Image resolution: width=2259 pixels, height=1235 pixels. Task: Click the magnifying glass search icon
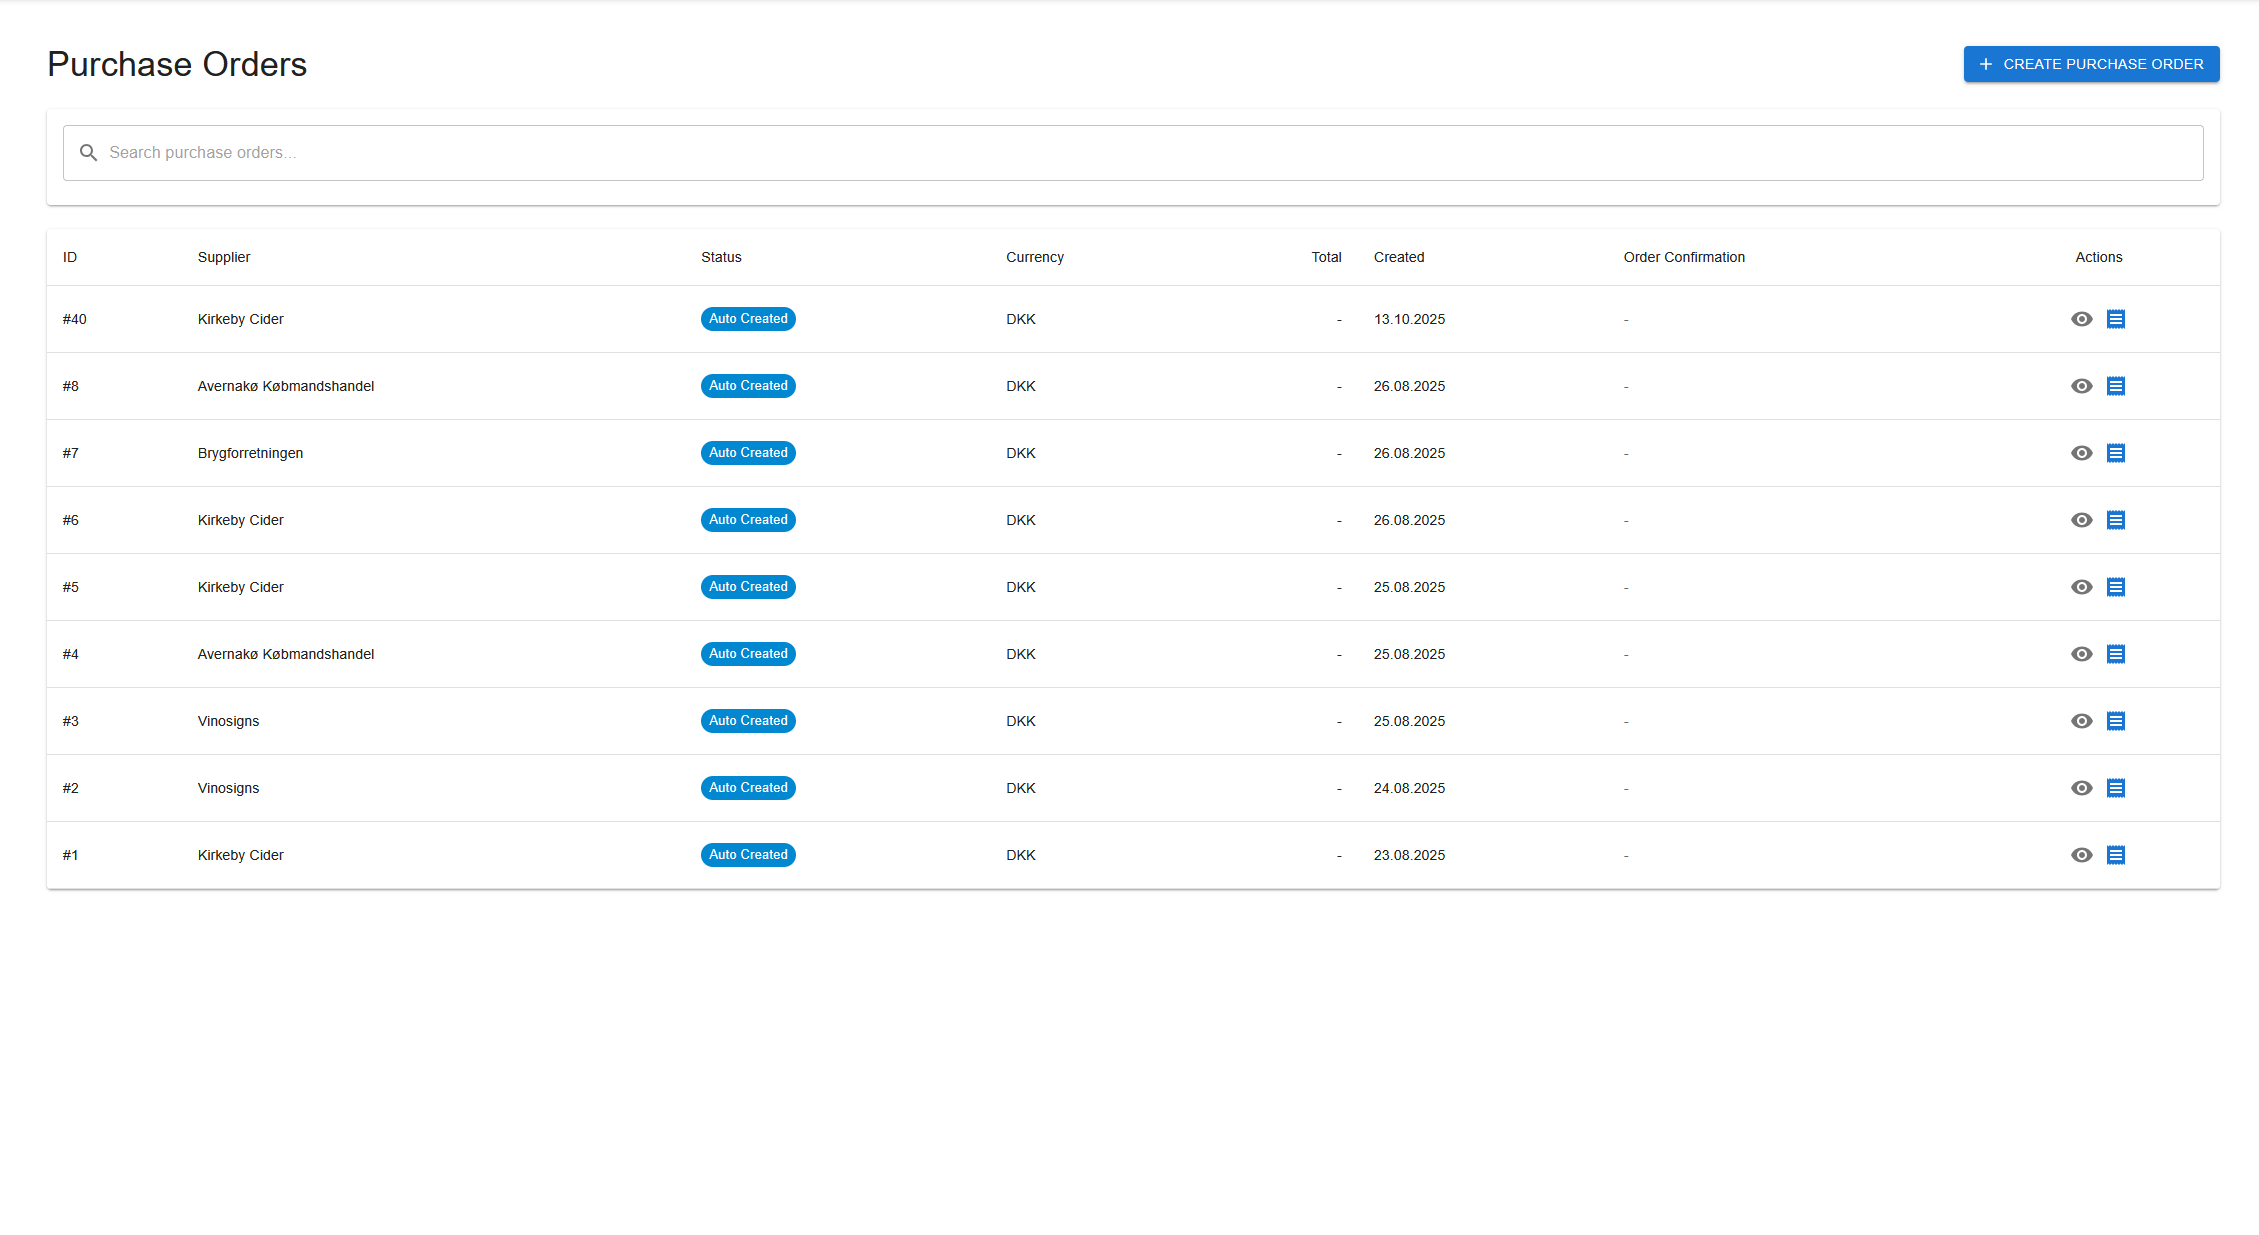tap(88, 152)
